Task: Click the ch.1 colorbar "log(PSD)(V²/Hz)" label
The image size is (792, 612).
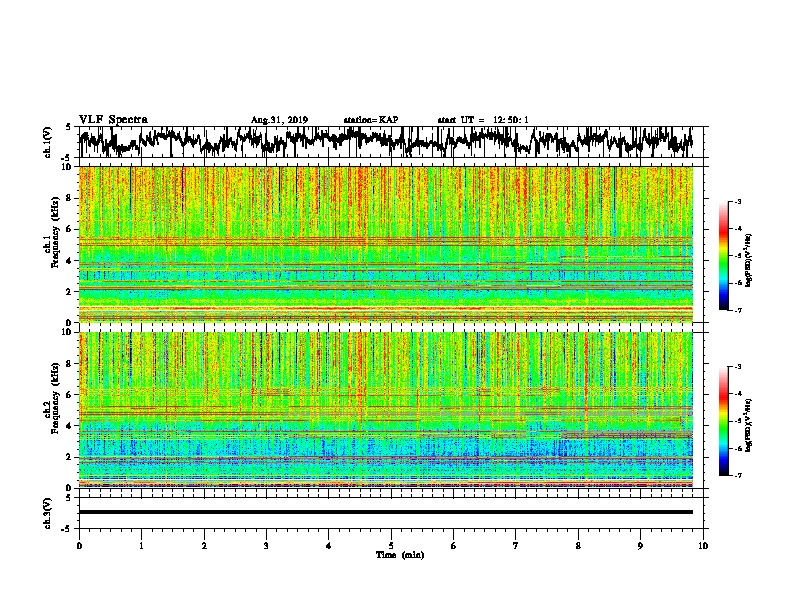Action: click(749, 260)
